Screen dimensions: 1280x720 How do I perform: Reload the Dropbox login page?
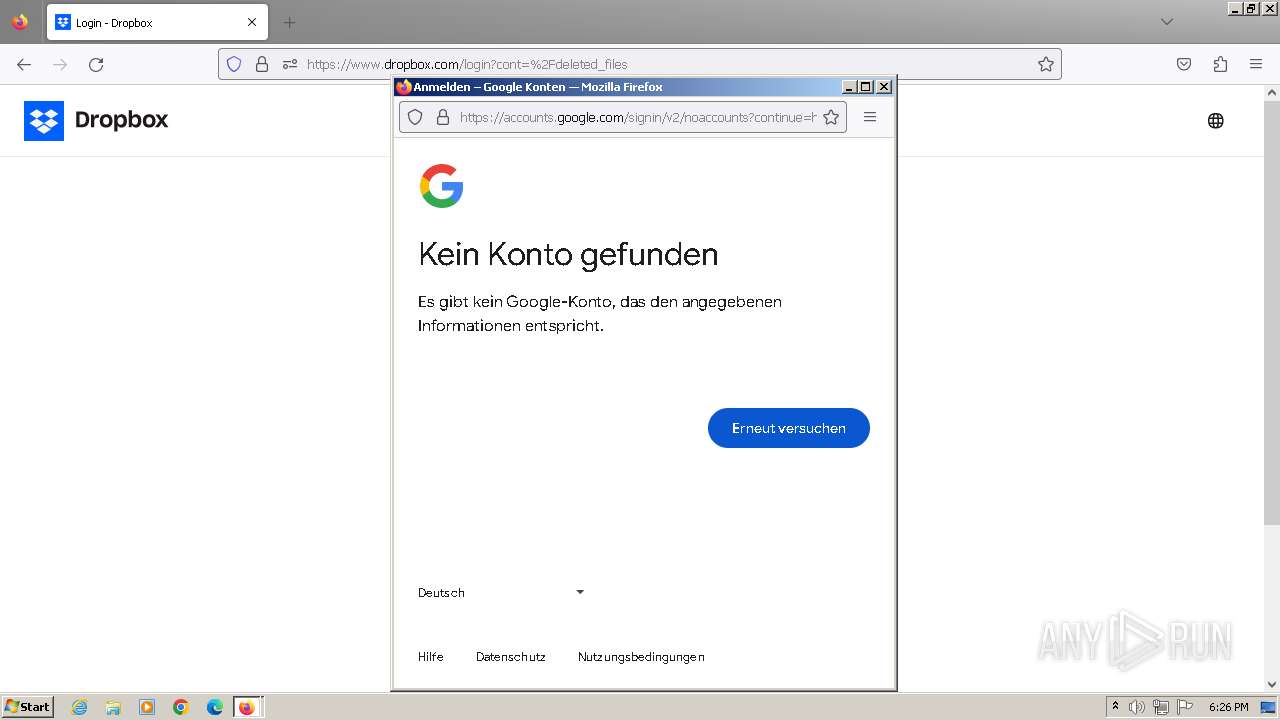[96, 64]
